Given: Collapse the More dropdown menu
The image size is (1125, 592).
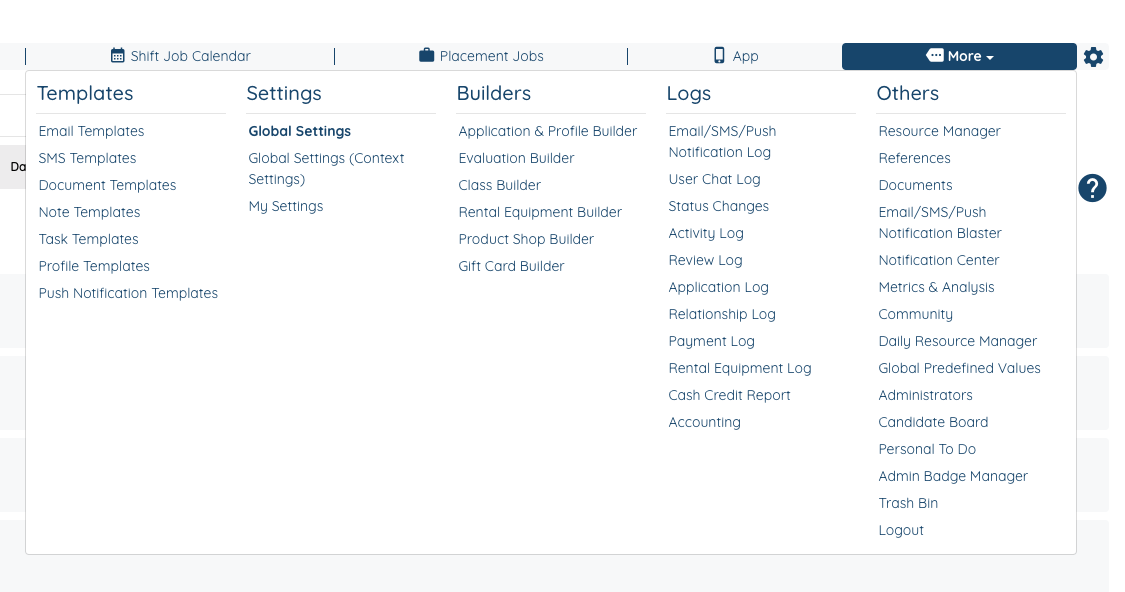Looking at the screenshot, I should click(x=959, y=56).
